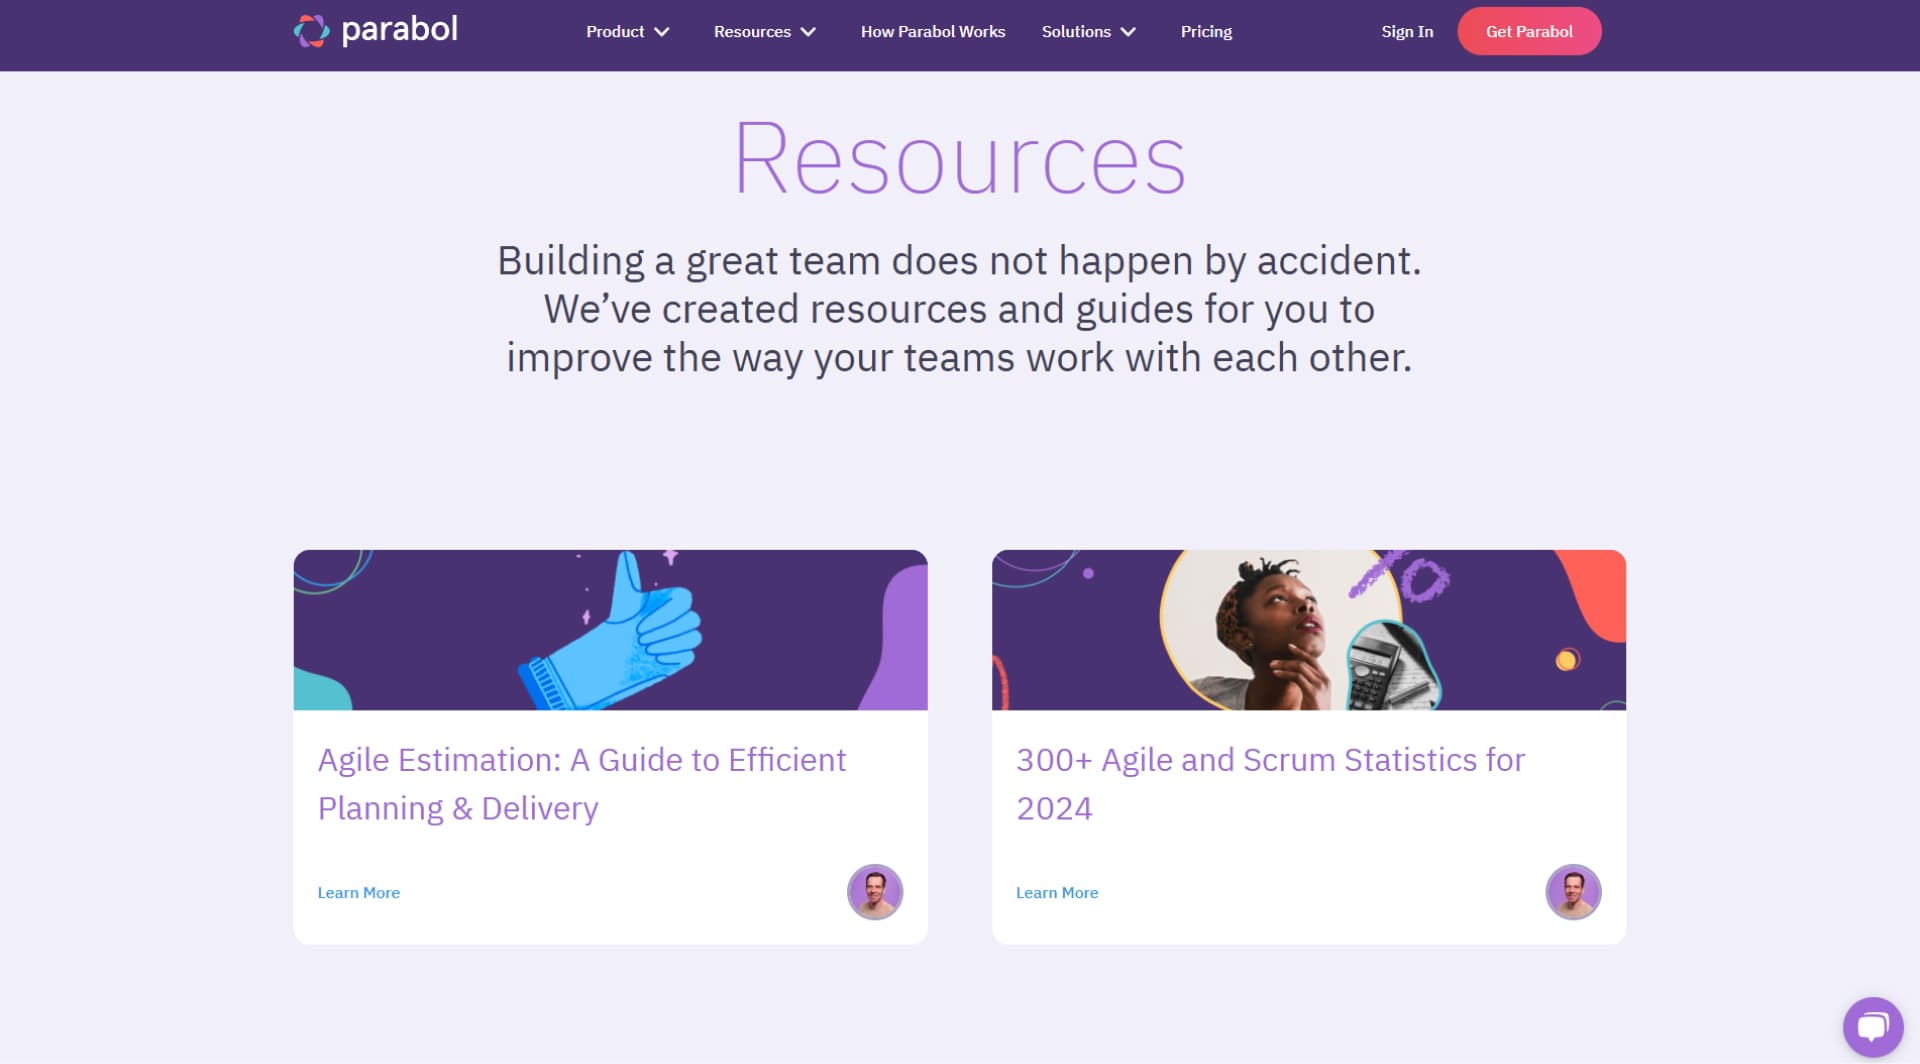Expand the Product menu chevron
Viewport: 1920px width, 1064px height.
662,32
